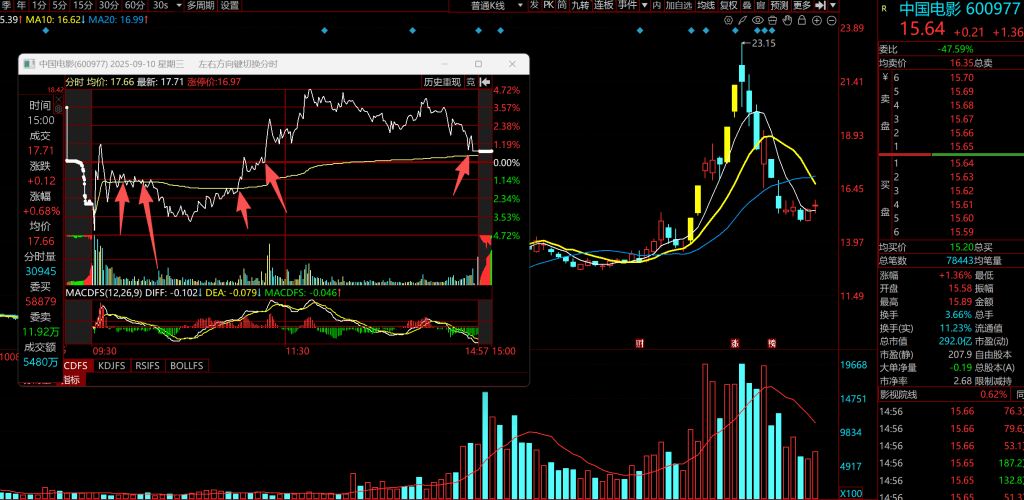Click the 历史重现 button in the intraday popup
Image resolution: width=1024 pixels, height=500 pixels.
click(441, 82)
